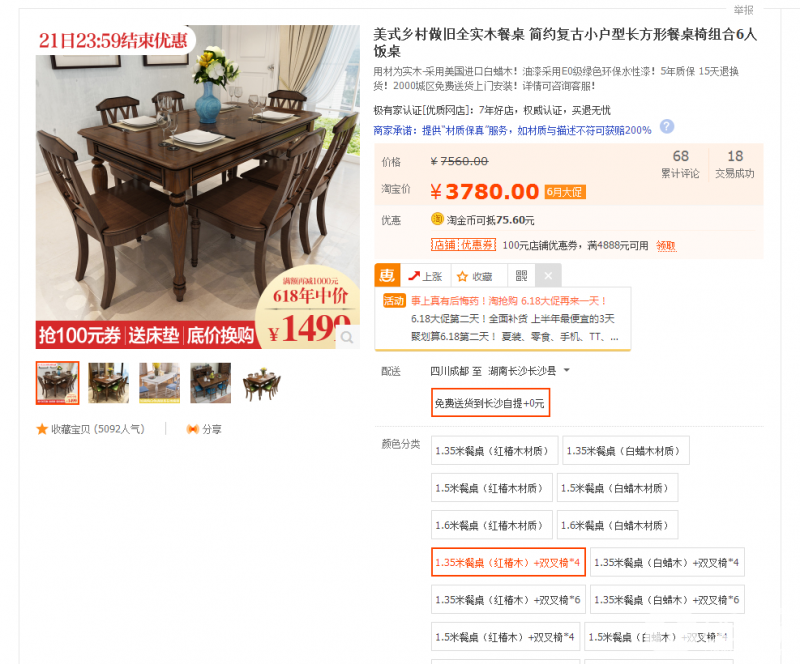Screen dimensions: 800x664
Task: Click the 收藏宝贝 star to favorite item
Action: click(42, 429)
